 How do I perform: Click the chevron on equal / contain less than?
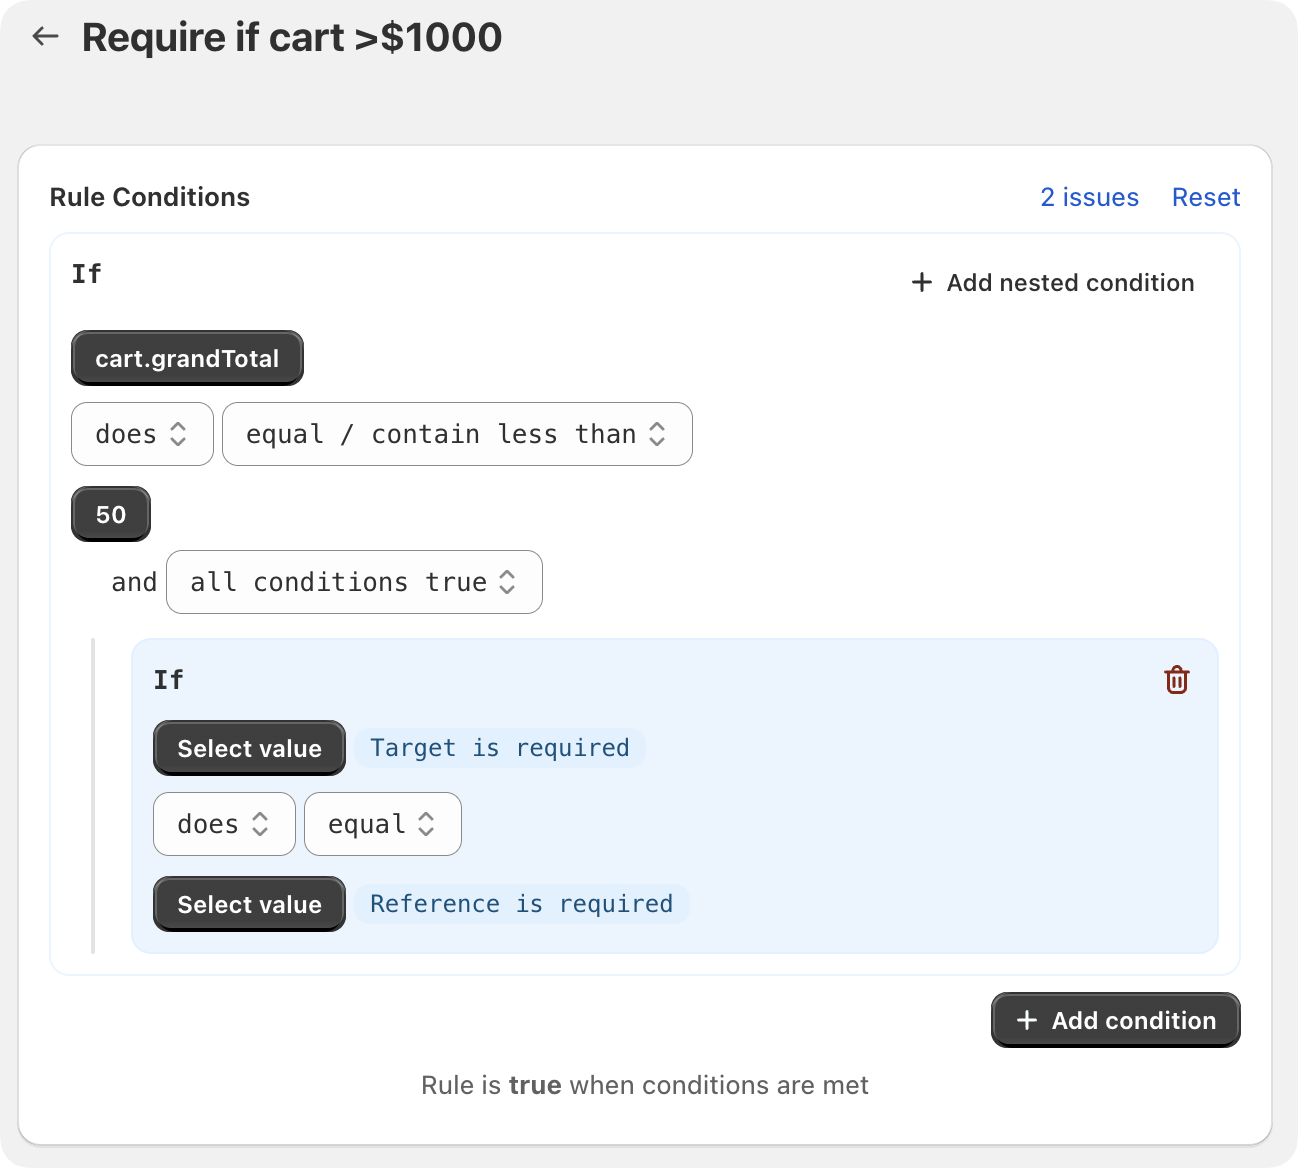pos(658,434)
